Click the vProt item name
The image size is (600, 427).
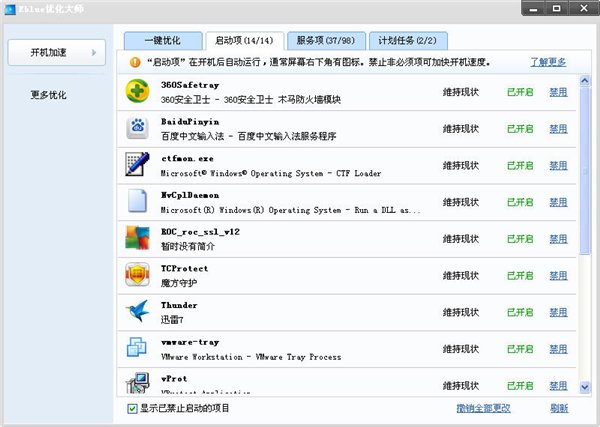(x=174, y=379)
